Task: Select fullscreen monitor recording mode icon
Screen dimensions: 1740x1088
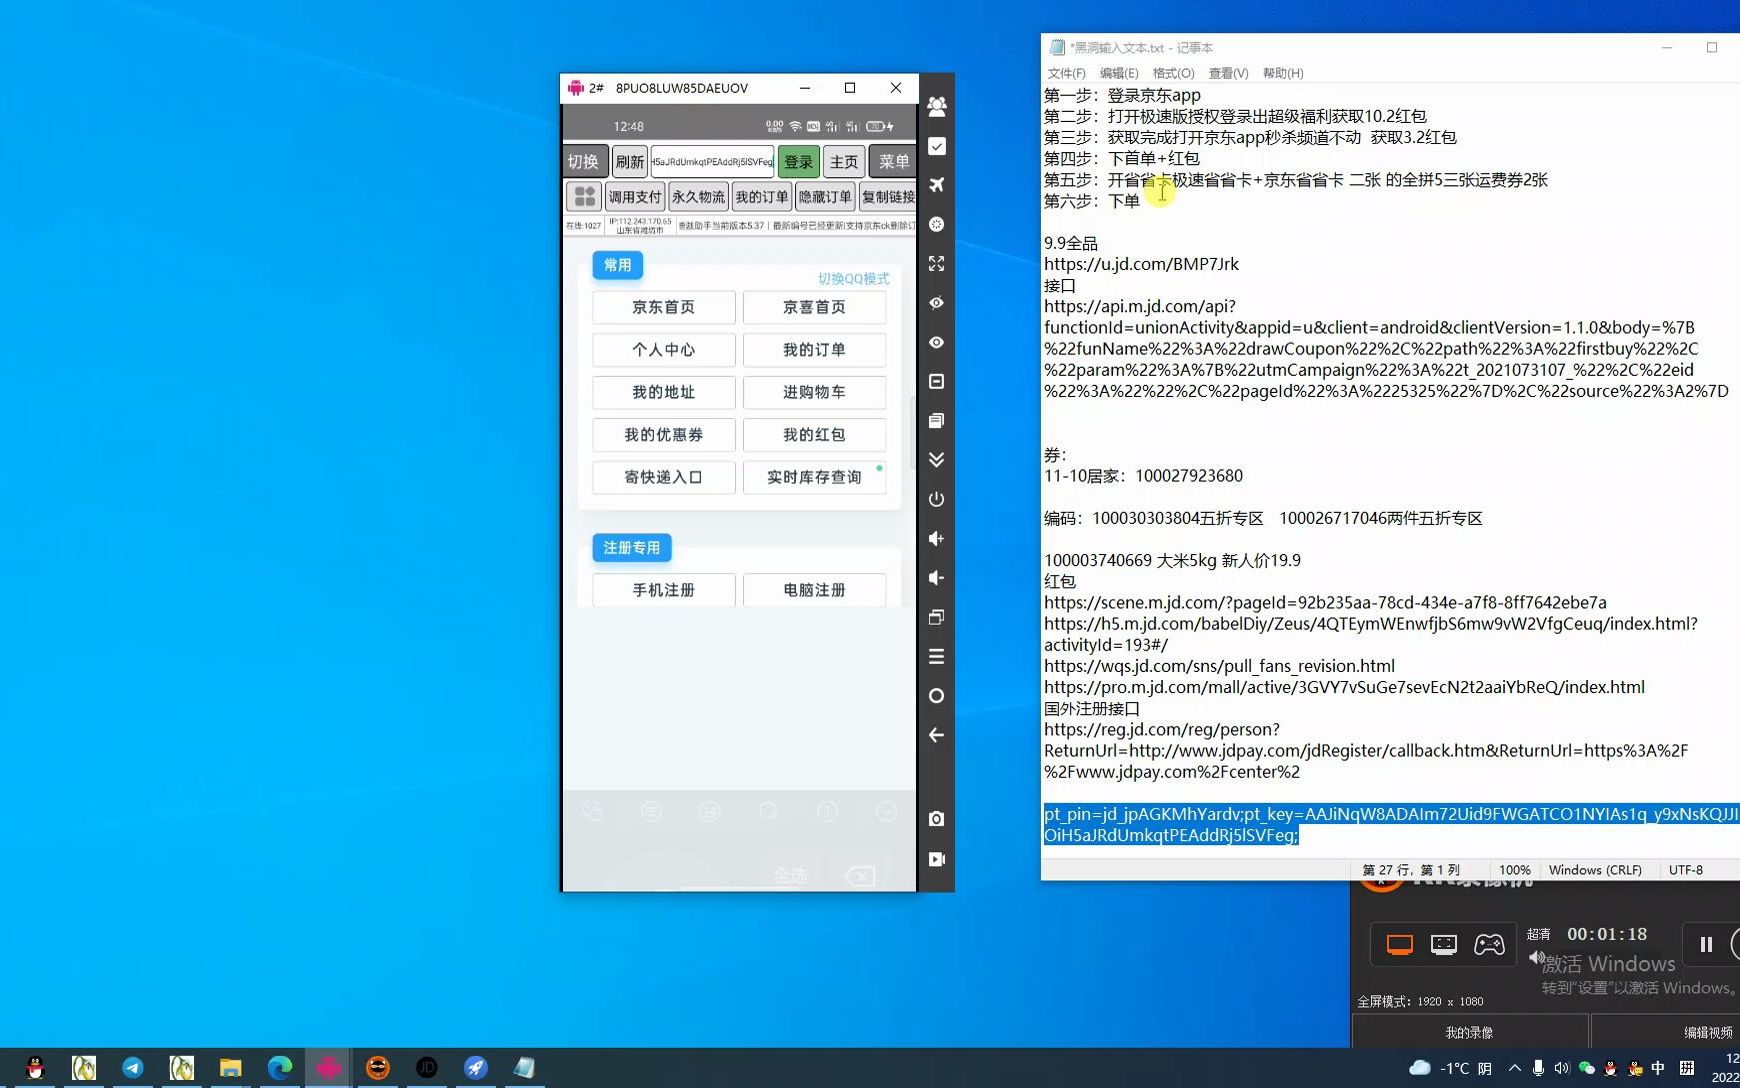Action: click(x=1400, y=944)
